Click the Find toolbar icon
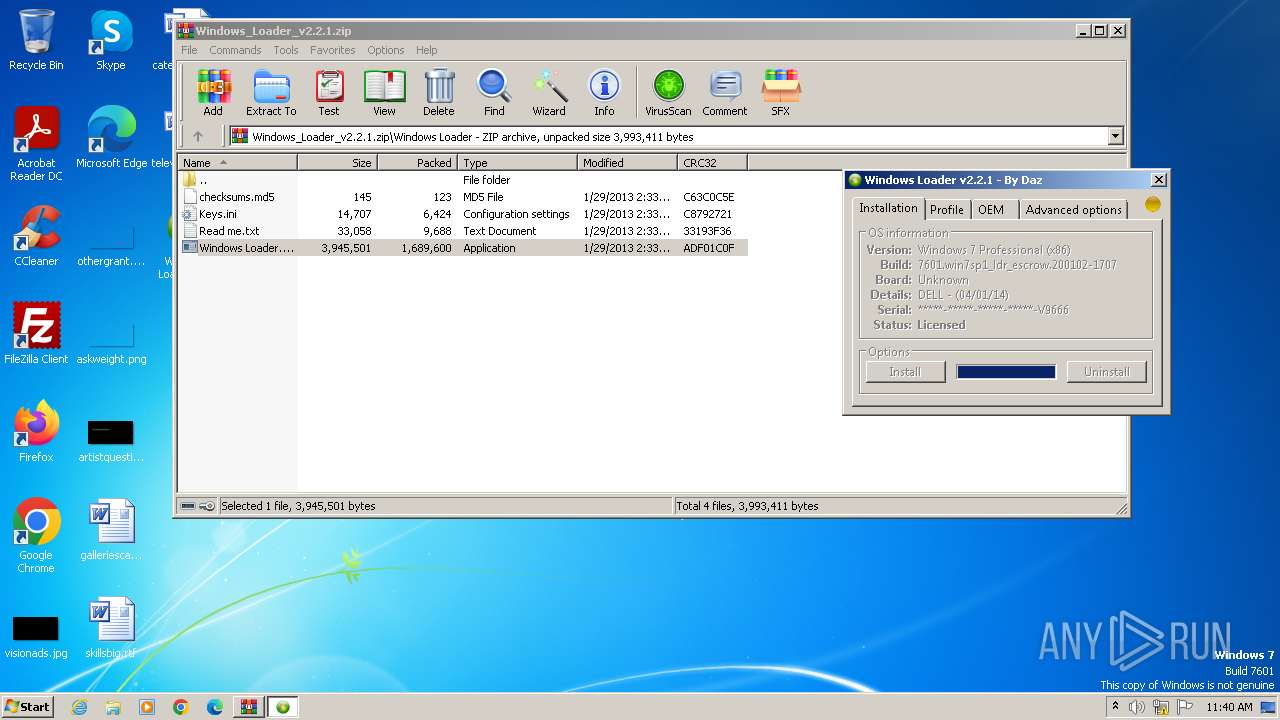 [x=494, y=93]
